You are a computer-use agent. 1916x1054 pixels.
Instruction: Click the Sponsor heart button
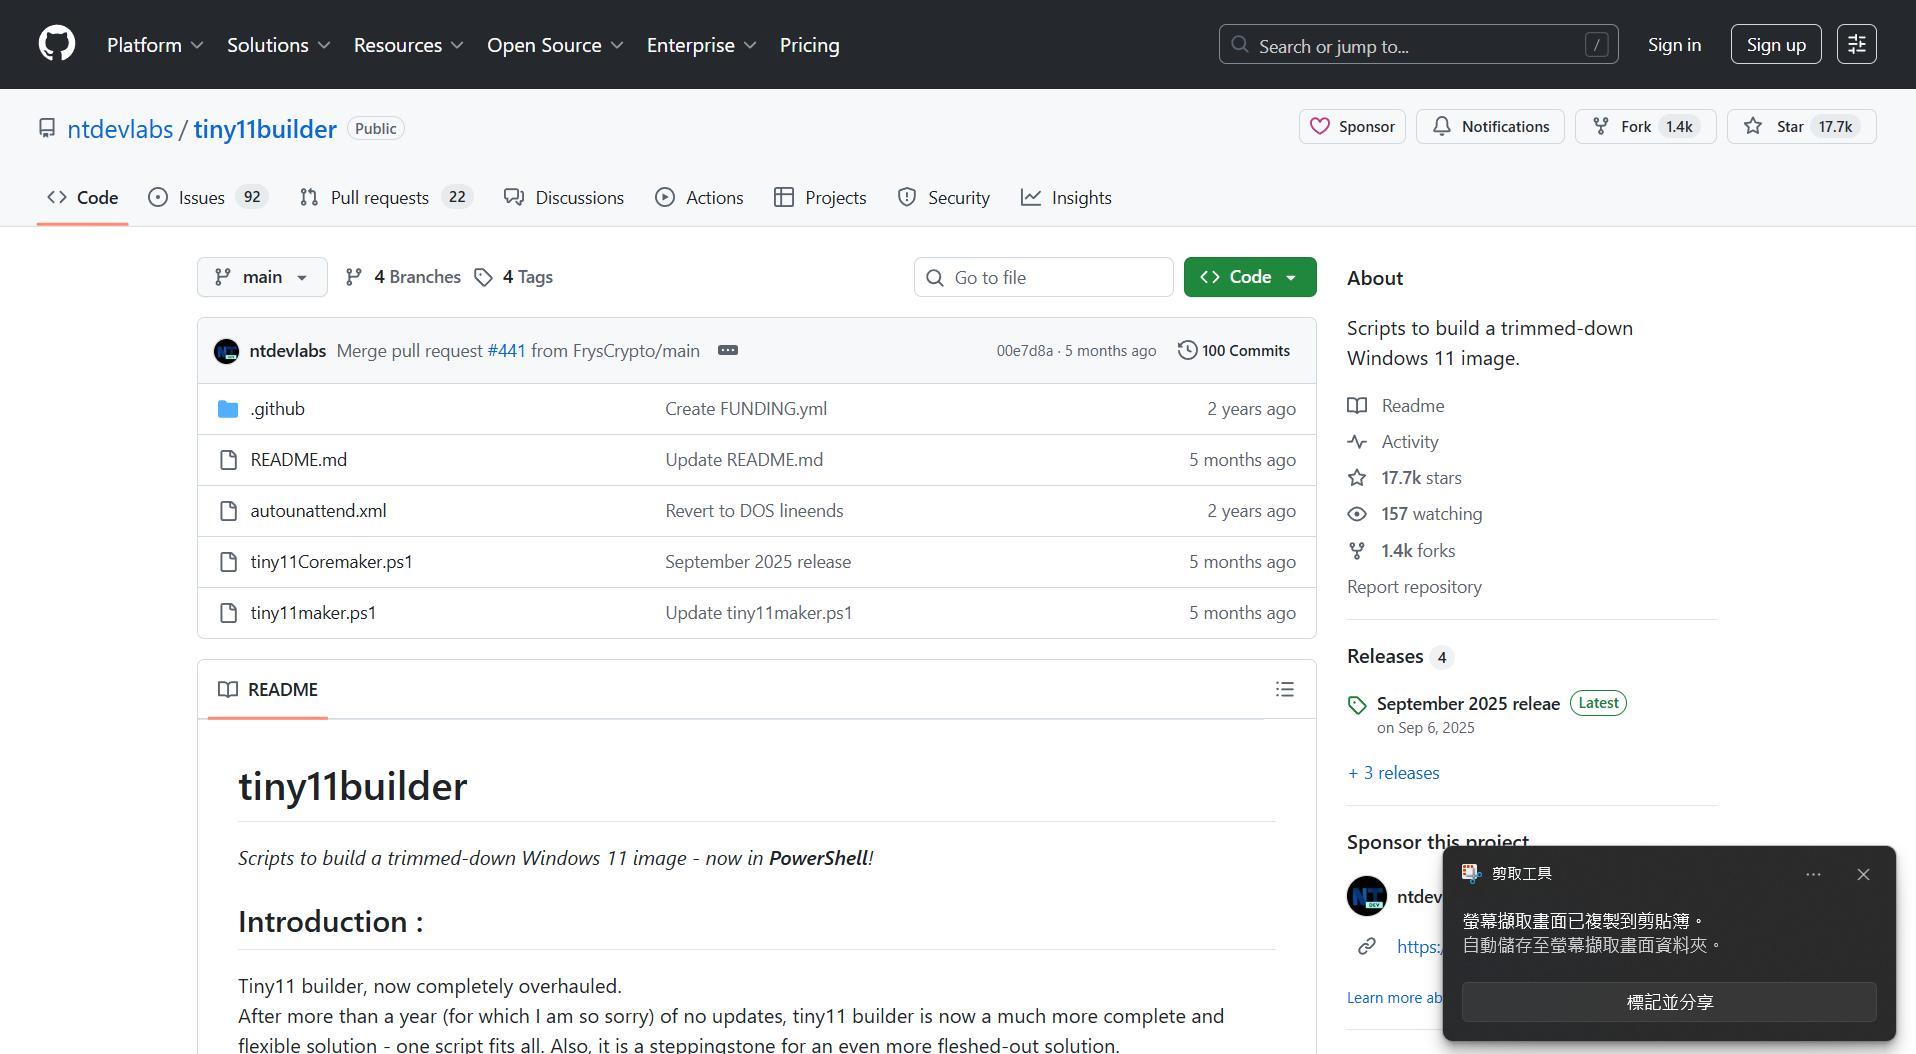pos(1352,127)
